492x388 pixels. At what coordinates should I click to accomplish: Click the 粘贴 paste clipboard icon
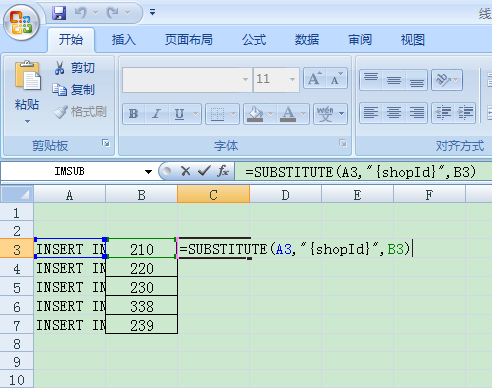(x=27, y=76)
